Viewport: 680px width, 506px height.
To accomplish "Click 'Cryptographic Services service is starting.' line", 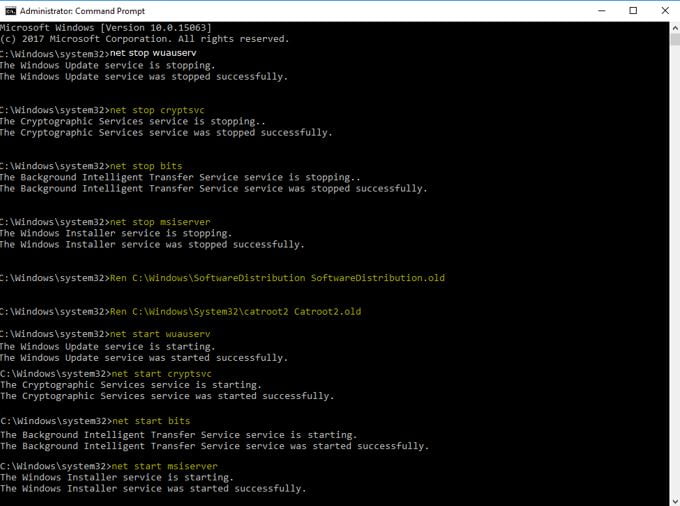I will [x=131, y=385].
